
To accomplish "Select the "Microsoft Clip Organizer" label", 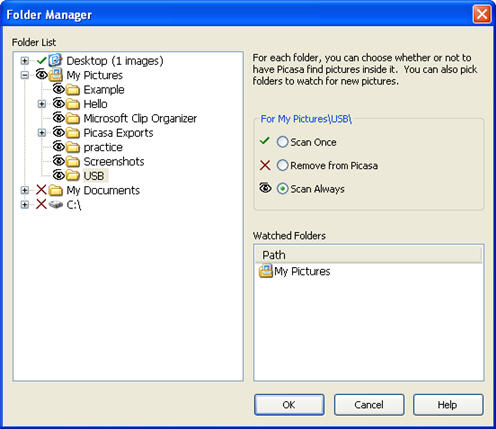I will [140, 118].
